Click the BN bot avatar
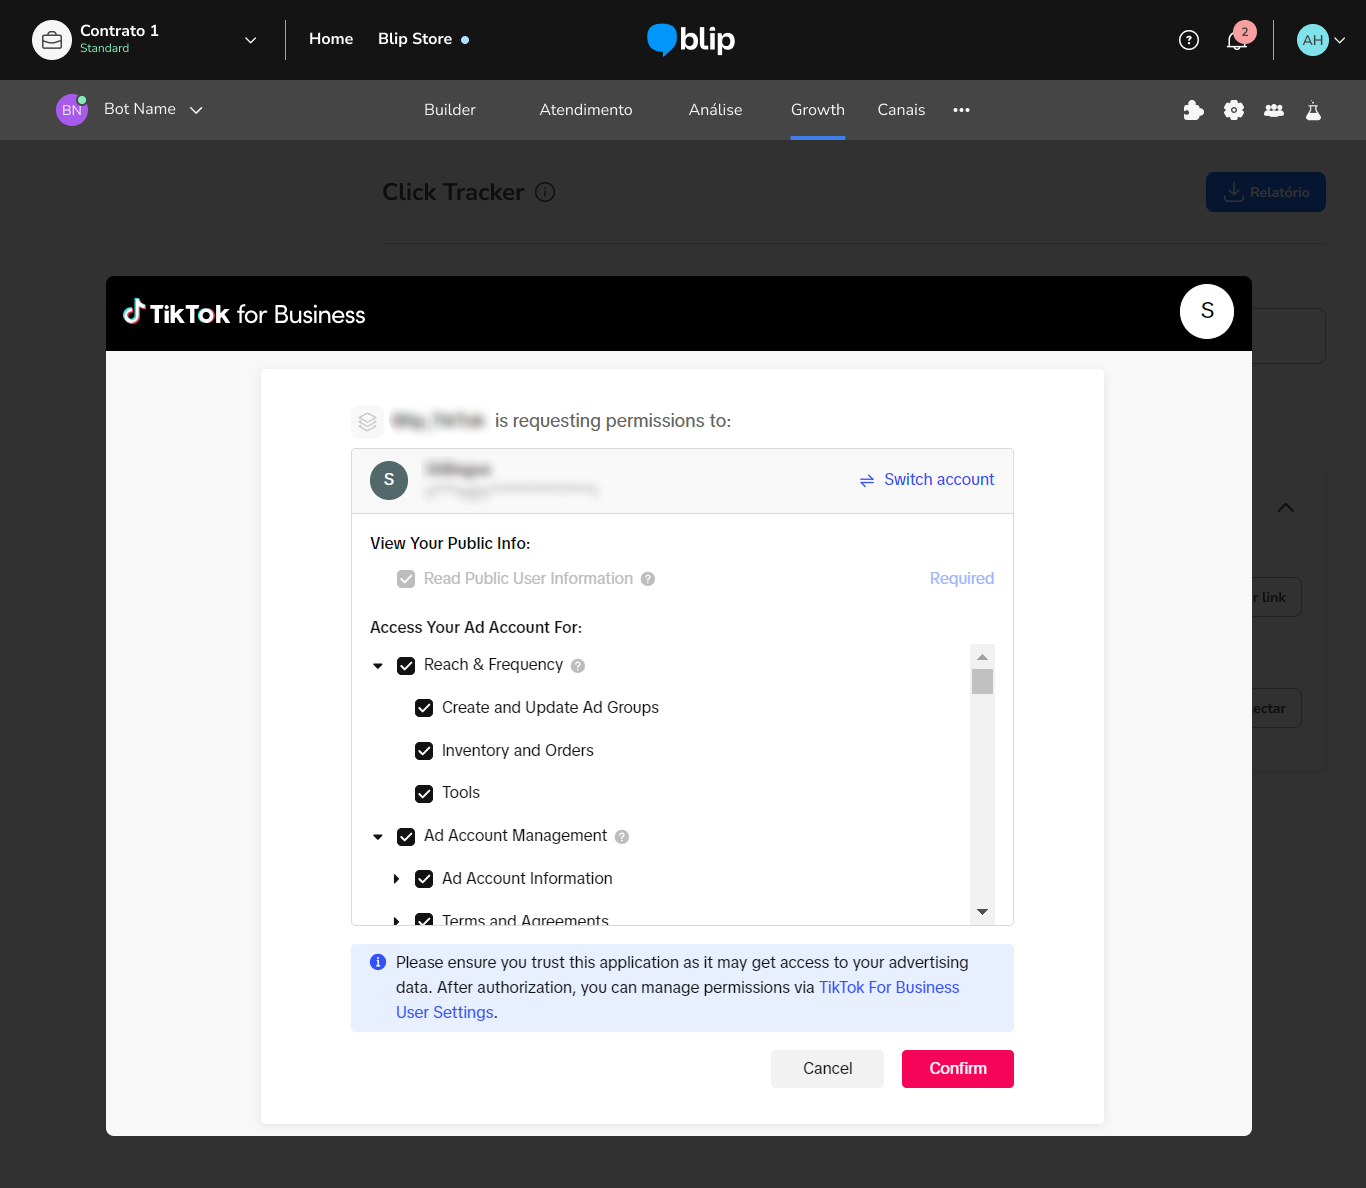The height and width of the screenshot is (1188, 1366). [72, 110]
